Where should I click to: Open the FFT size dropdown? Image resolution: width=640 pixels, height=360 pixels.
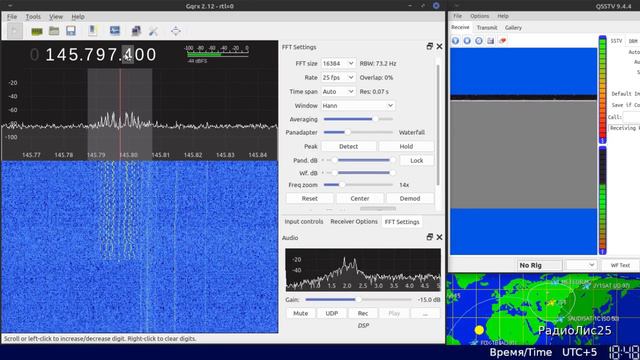tap(338, 64)
